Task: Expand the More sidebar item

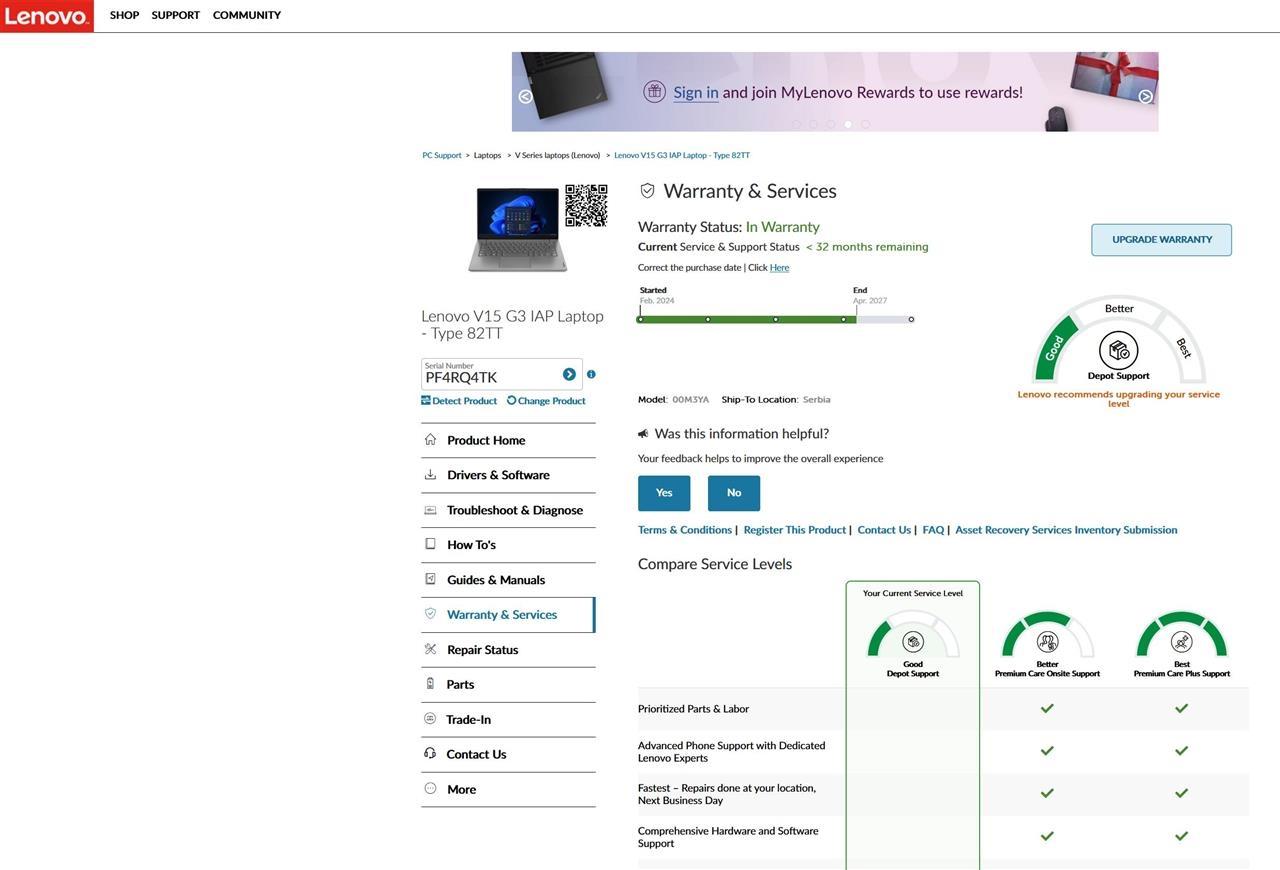Action: pos(508,789)
